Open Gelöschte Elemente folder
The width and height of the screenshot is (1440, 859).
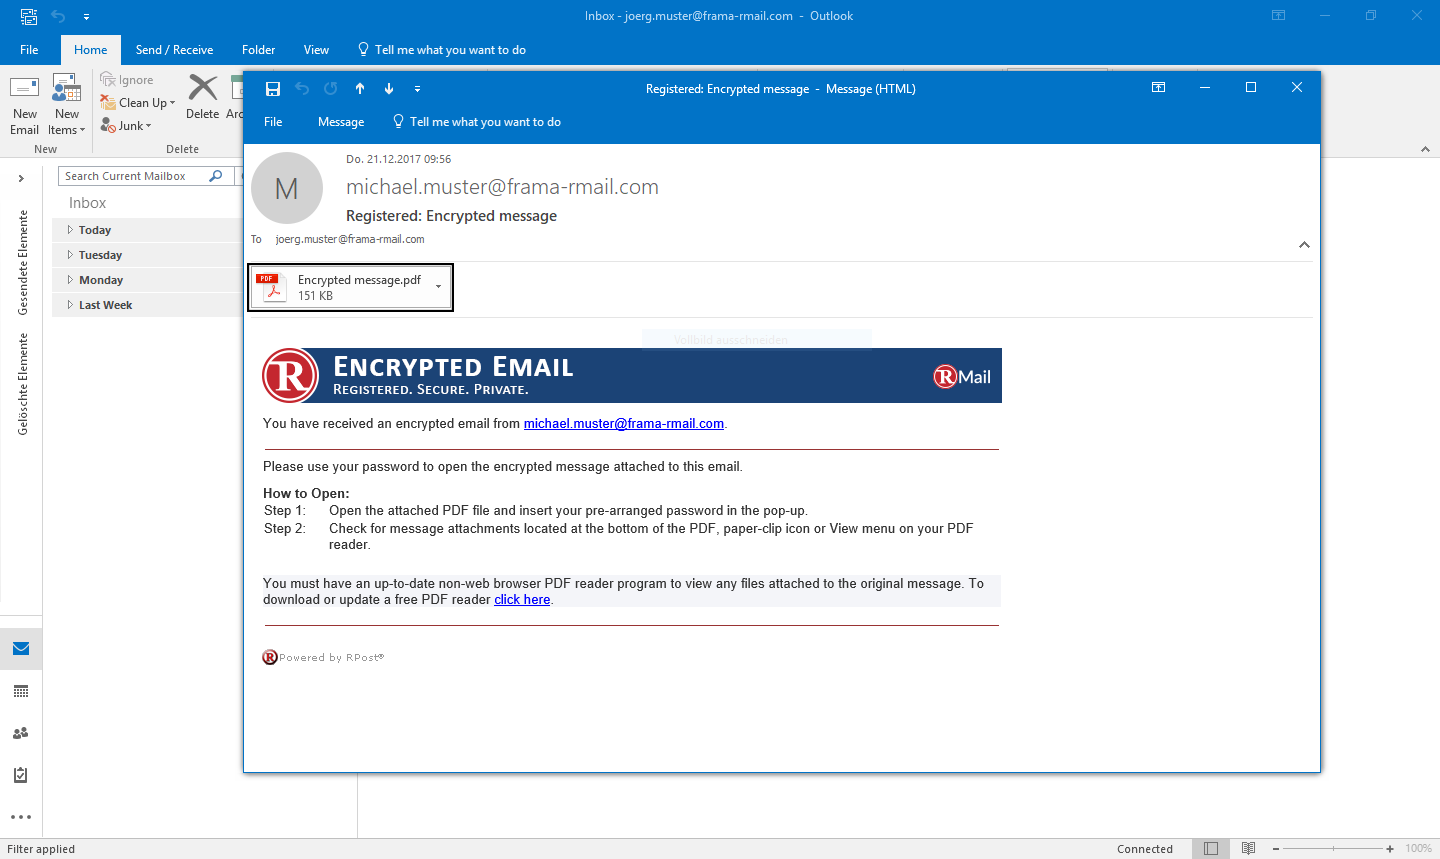[22, 384]
